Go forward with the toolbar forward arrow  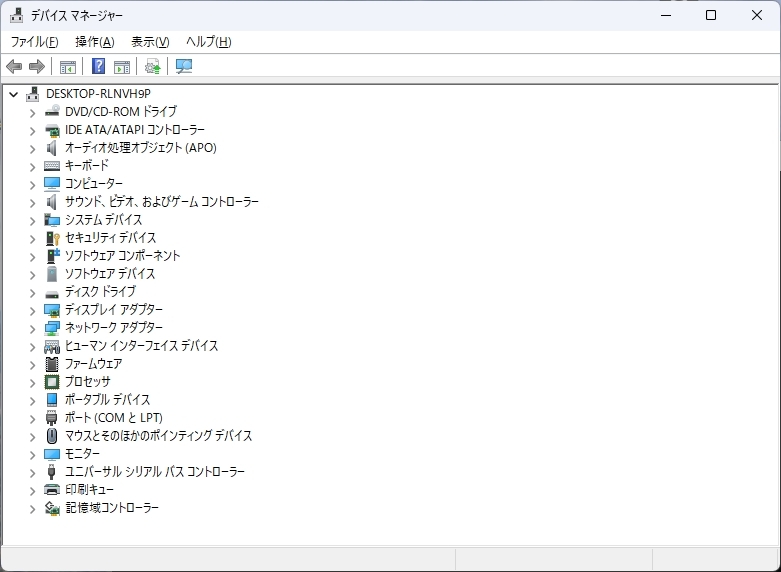(x=37, y=66)
